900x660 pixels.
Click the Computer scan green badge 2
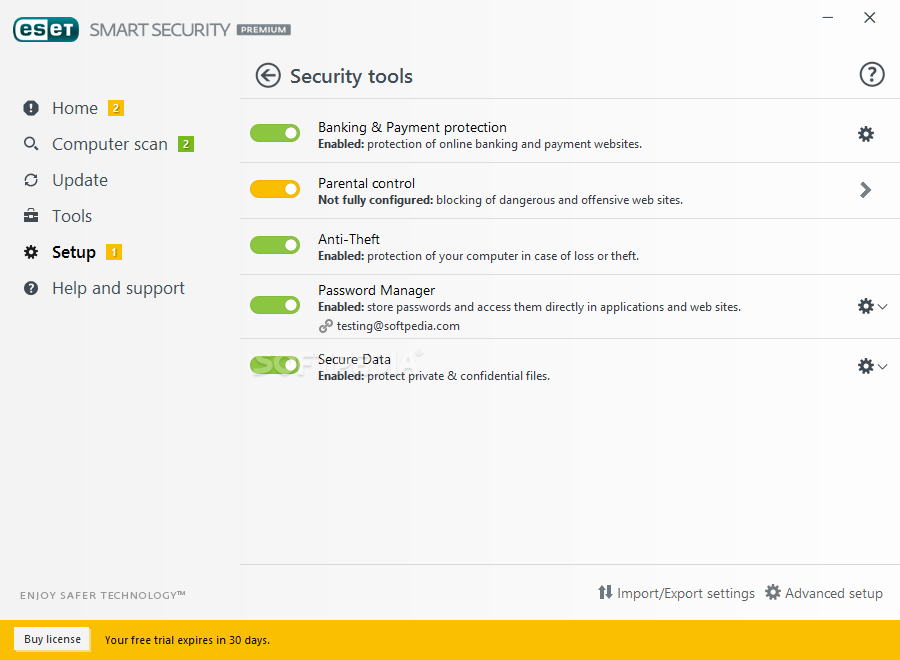pos(186,144)
